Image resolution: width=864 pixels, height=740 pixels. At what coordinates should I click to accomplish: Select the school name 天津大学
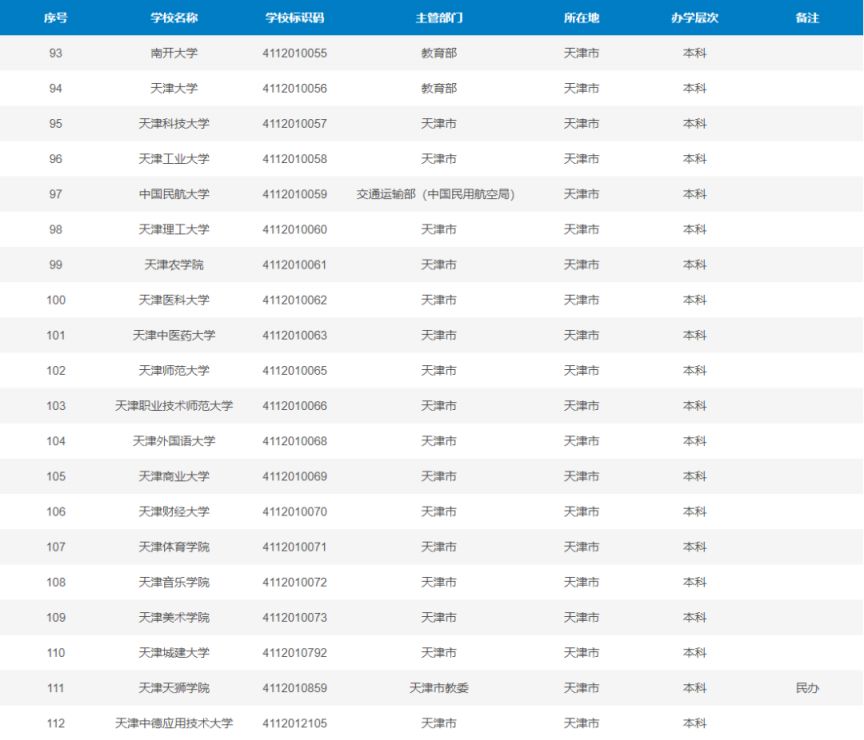tap(174, 88)
